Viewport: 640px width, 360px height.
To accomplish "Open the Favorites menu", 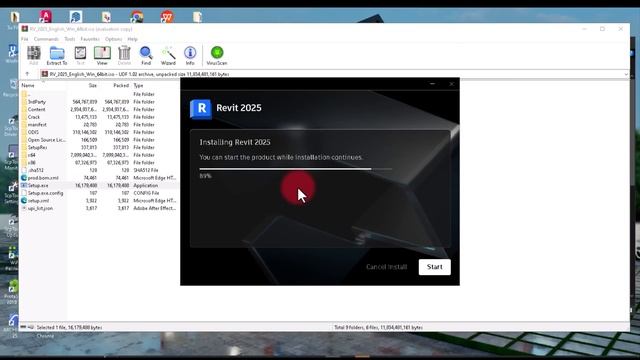I will click(x=90, y=39).
